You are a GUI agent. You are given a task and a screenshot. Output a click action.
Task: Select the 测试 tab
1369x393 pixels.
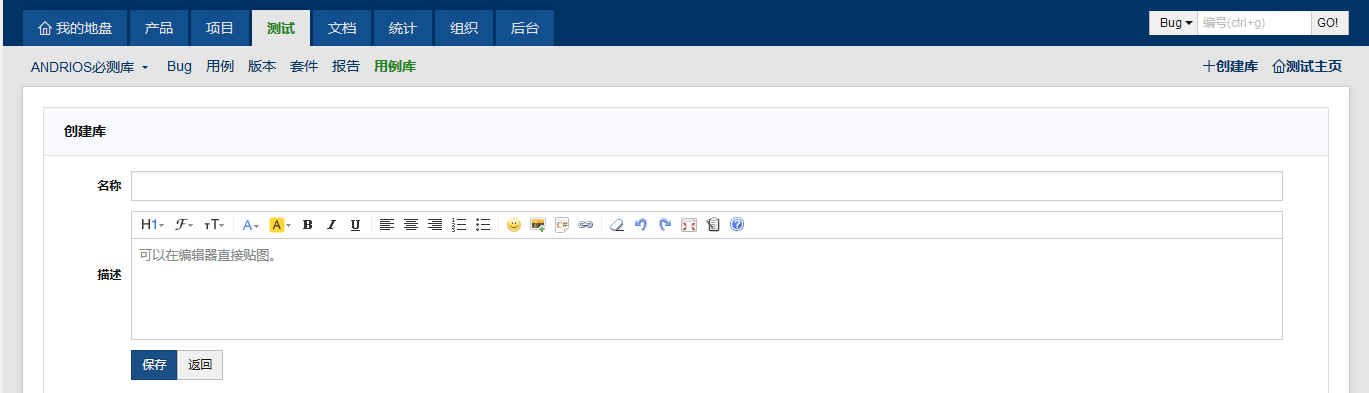point(281,28)
